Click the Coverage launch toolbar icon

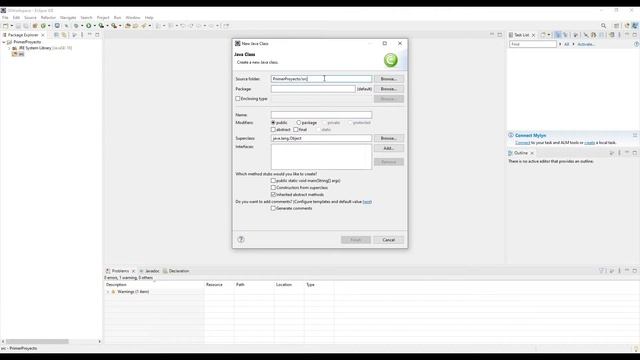click(102, 26)
